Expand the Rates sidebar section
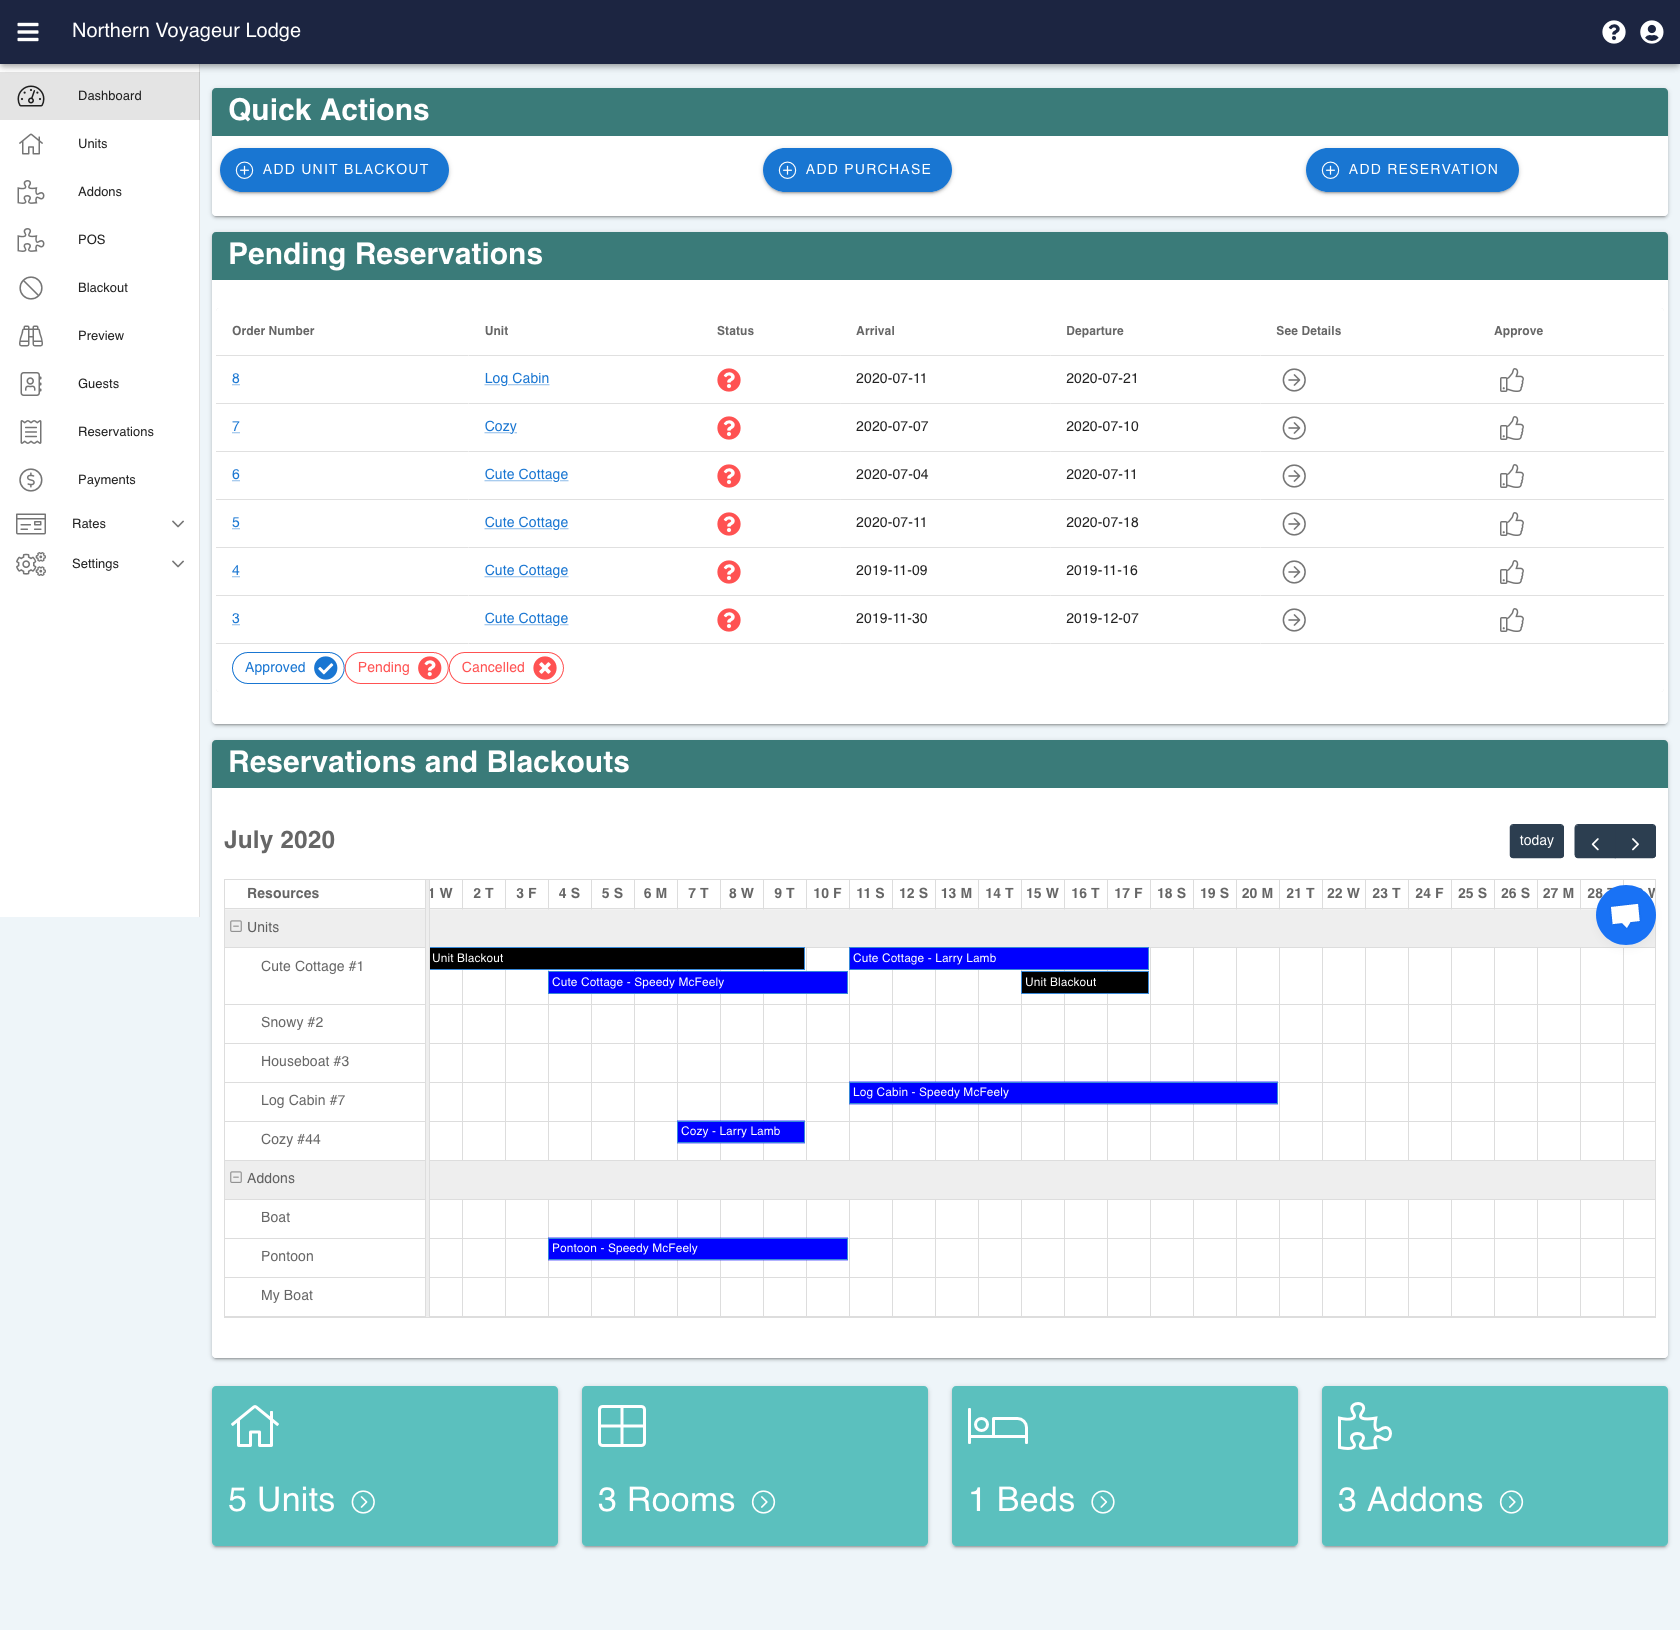 click(x=178, y=523)
